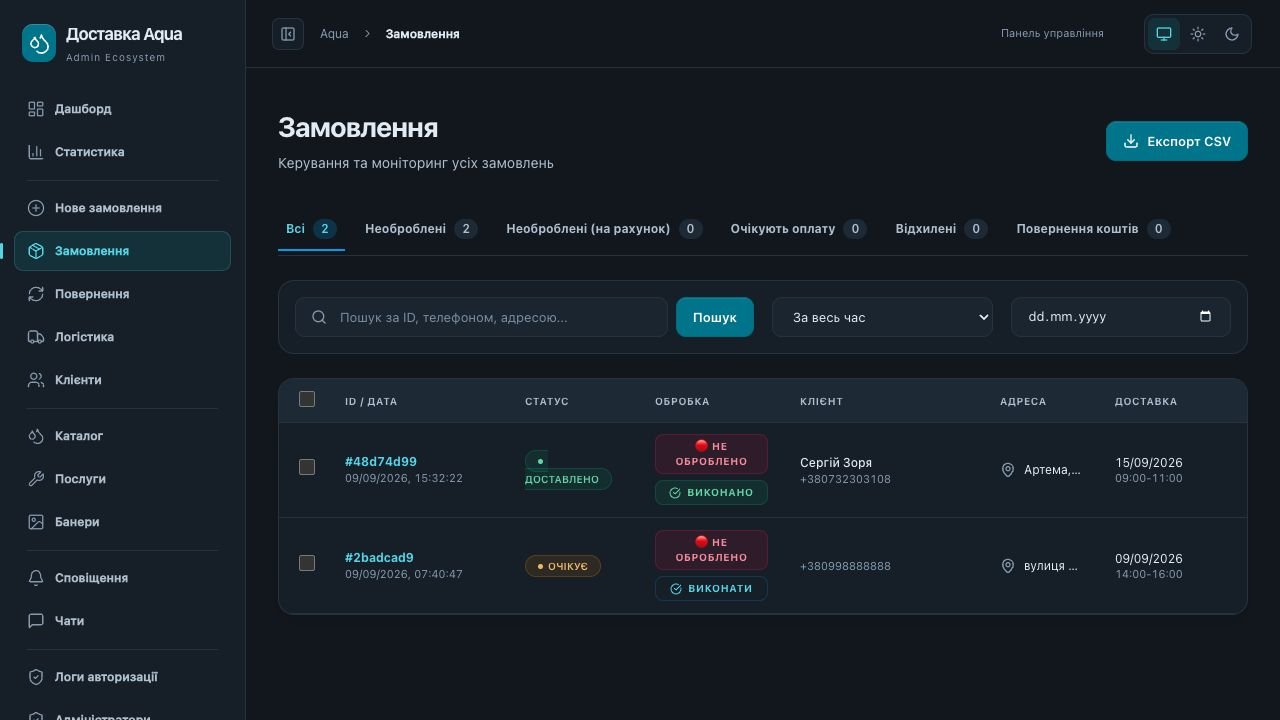Open the Логістика section
Image resolution: width=1280 pixels, height=720 pixels.
pyautogui.click(x=122, y=337)
